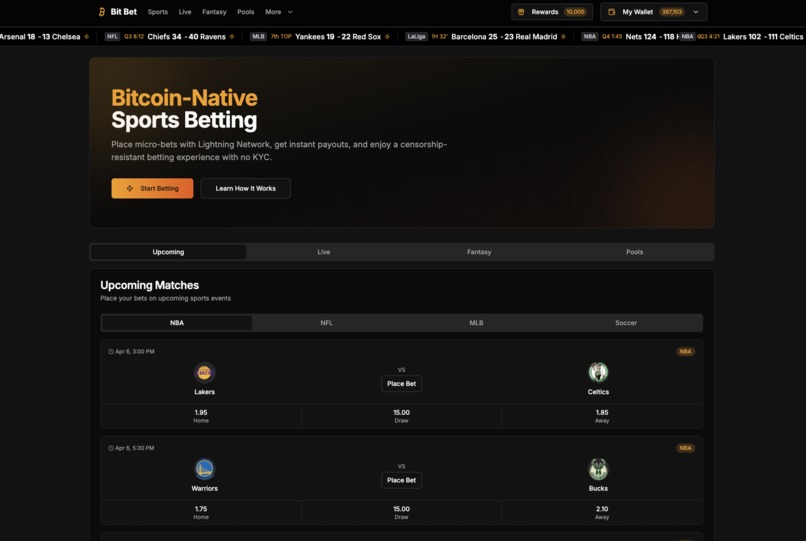Click the Upcoming Matches heading

[150, 285]
